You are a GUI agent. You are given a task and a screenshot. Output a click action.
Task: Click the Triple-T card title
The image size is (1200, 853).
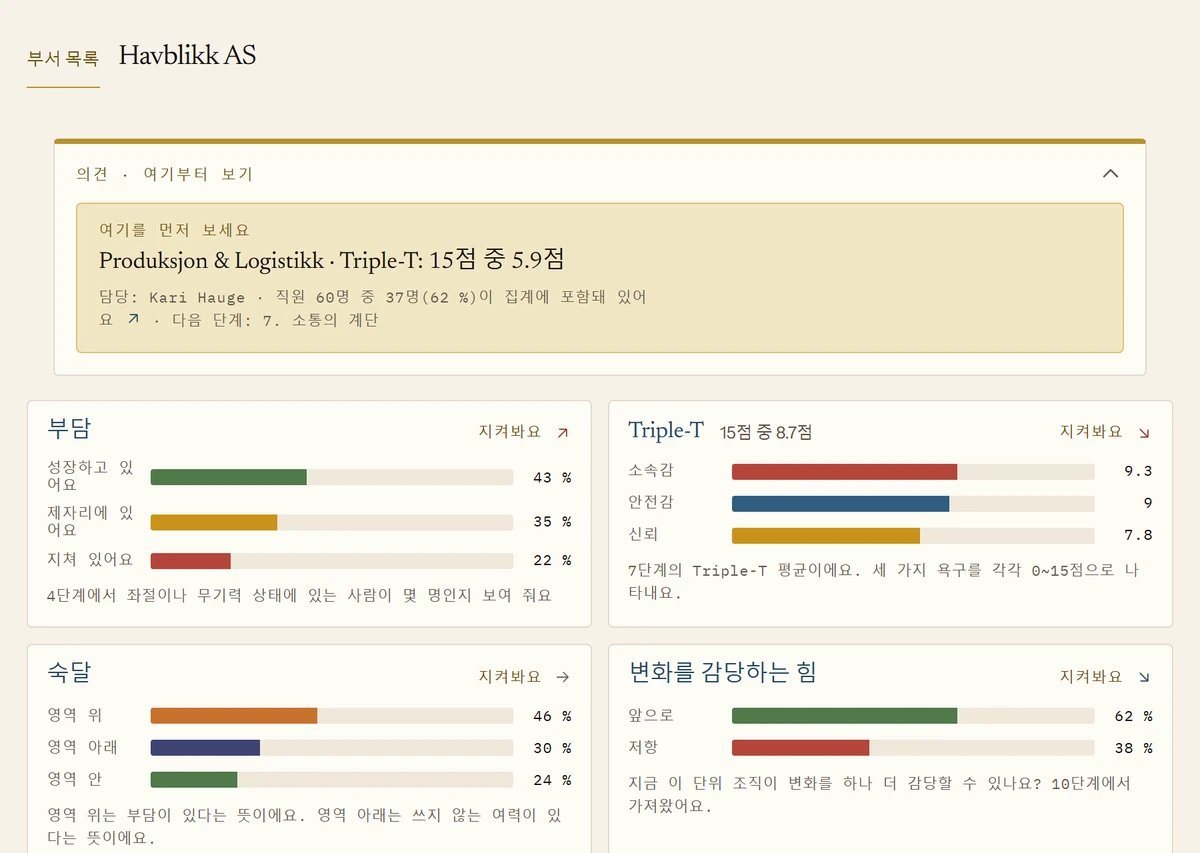[666, 430]
